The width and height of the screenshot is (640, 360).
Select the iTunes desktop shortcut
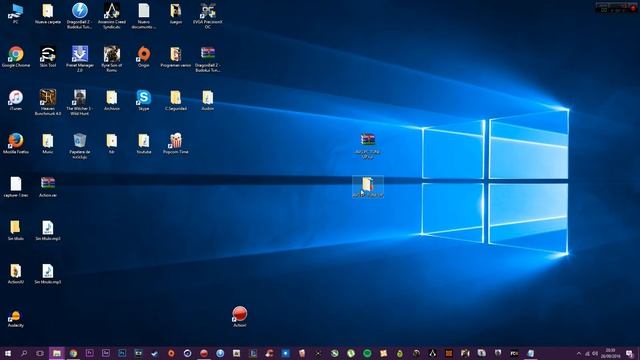(16, 100)
